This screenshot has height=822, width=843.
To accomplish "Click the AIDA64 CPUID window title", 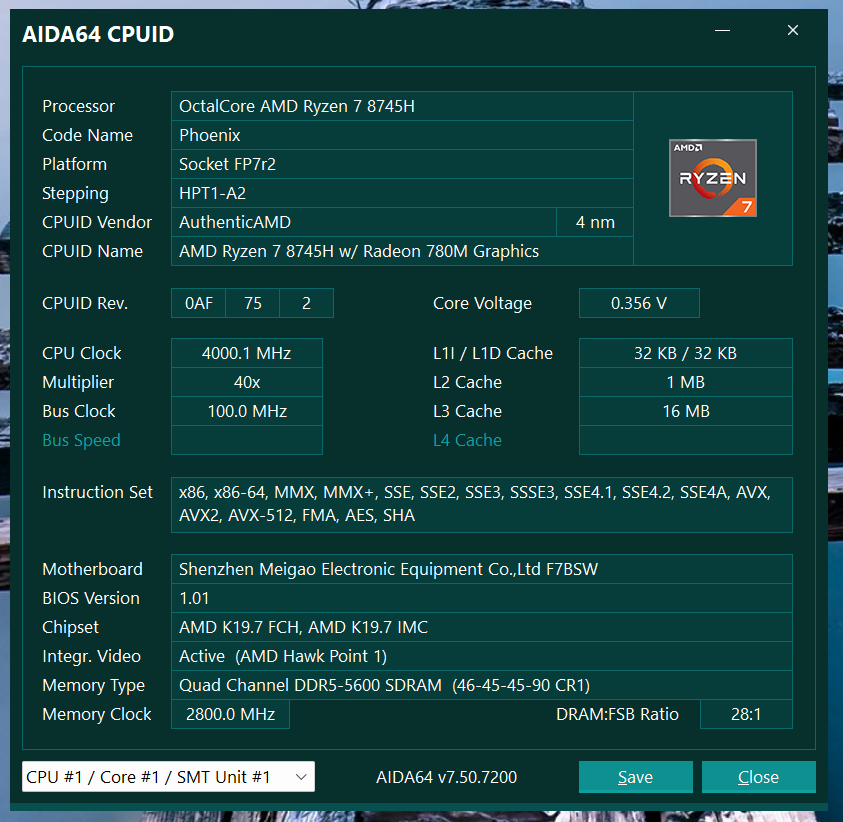I will [98, 34].
